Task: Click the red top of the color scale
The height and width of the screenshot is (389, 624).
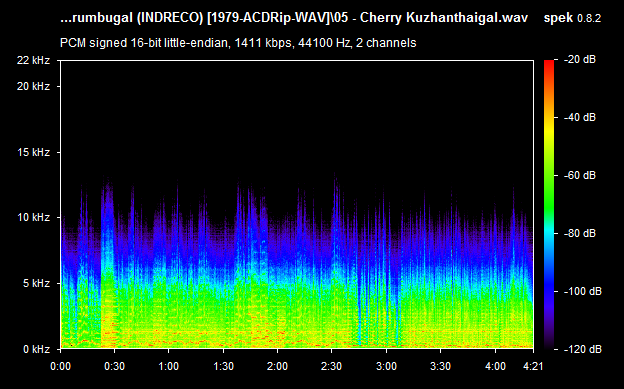Action: click(549, 64)
